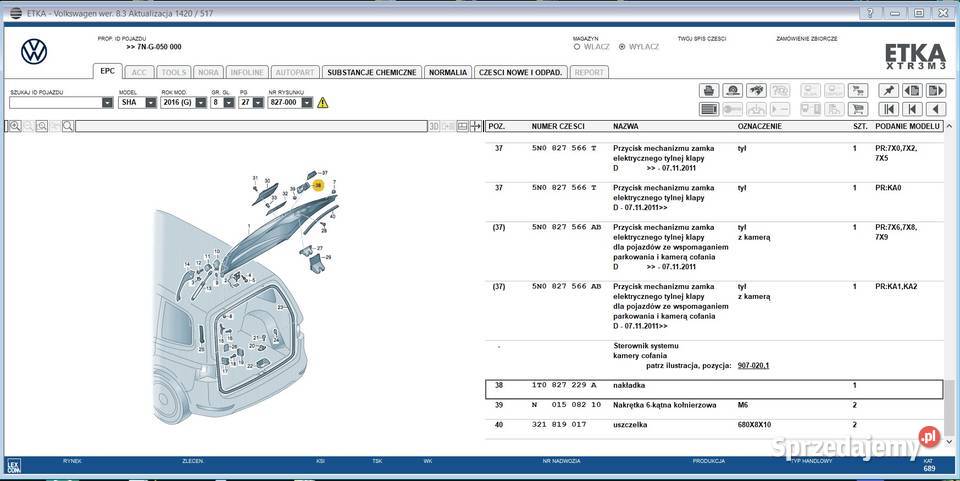The width and height of the screenshot is (960, 481).
Task: Expand the MODEL dropdown showing SHA
Action: [x=151, y=102]
